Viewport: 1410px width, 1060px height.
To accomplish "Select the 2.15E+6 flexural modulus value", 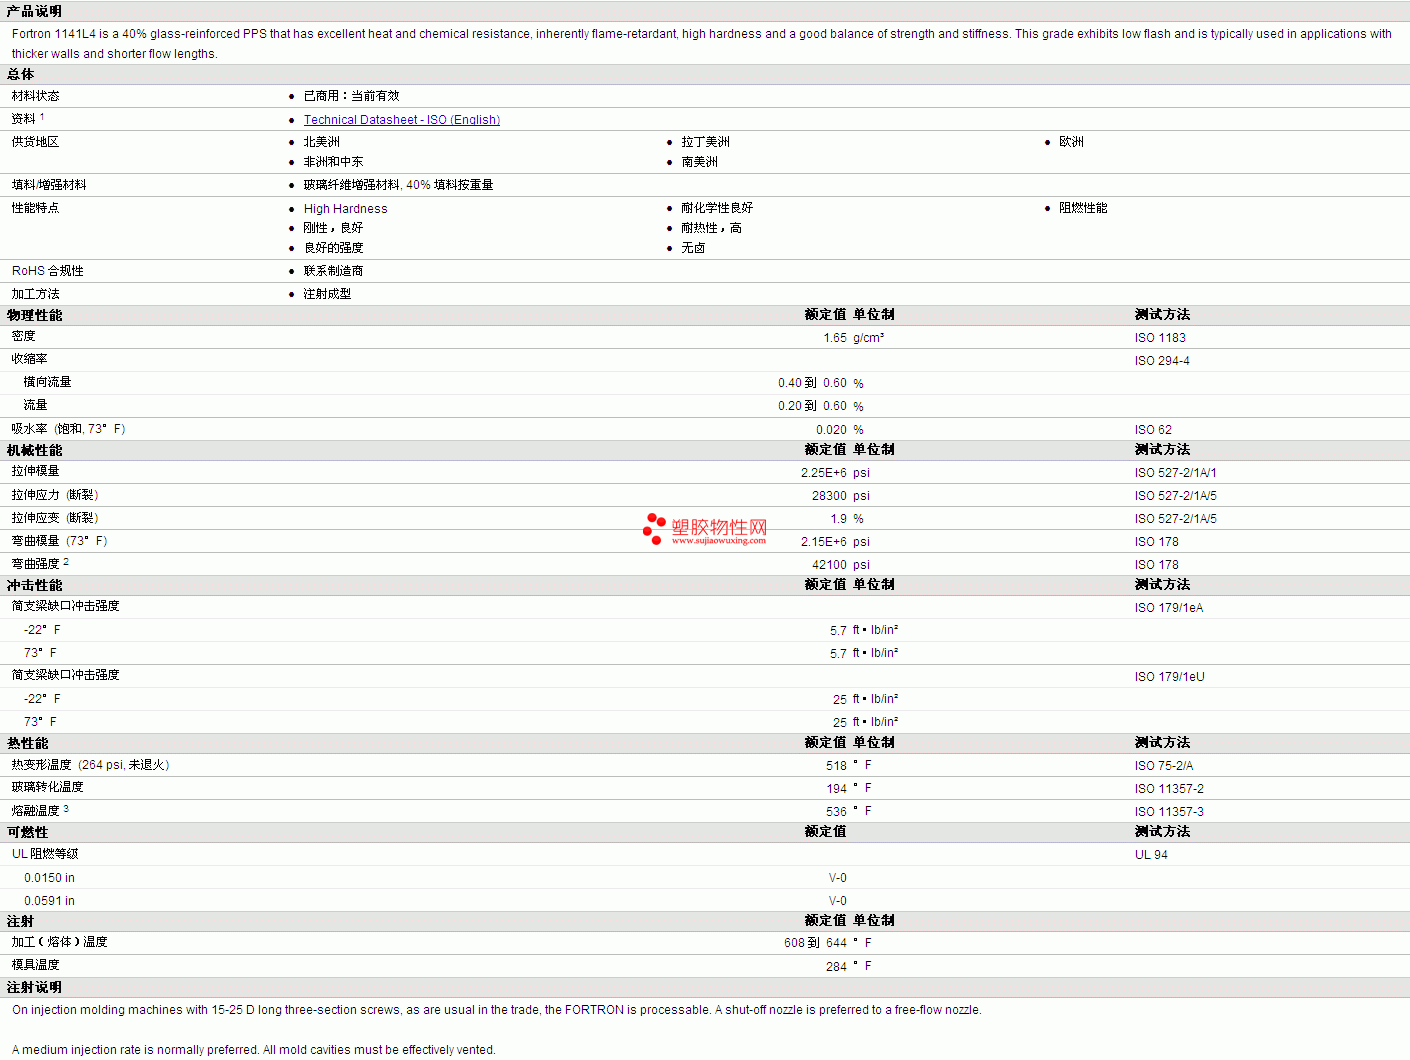I will pyautogui.click(x=823, y=542).
